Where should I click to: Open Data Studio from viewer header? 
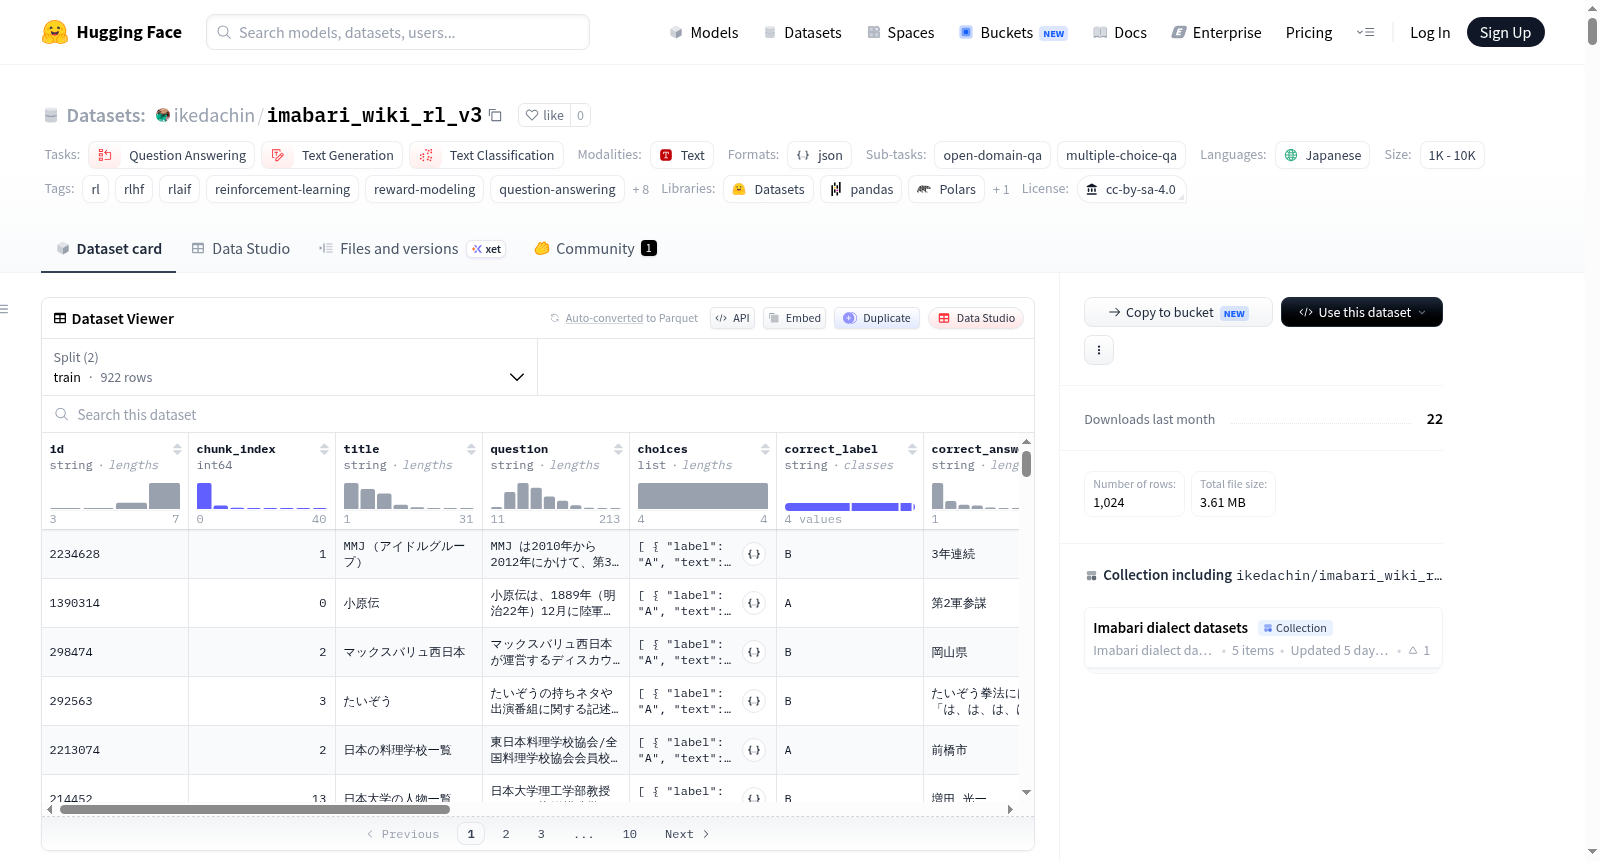[976, 318]
